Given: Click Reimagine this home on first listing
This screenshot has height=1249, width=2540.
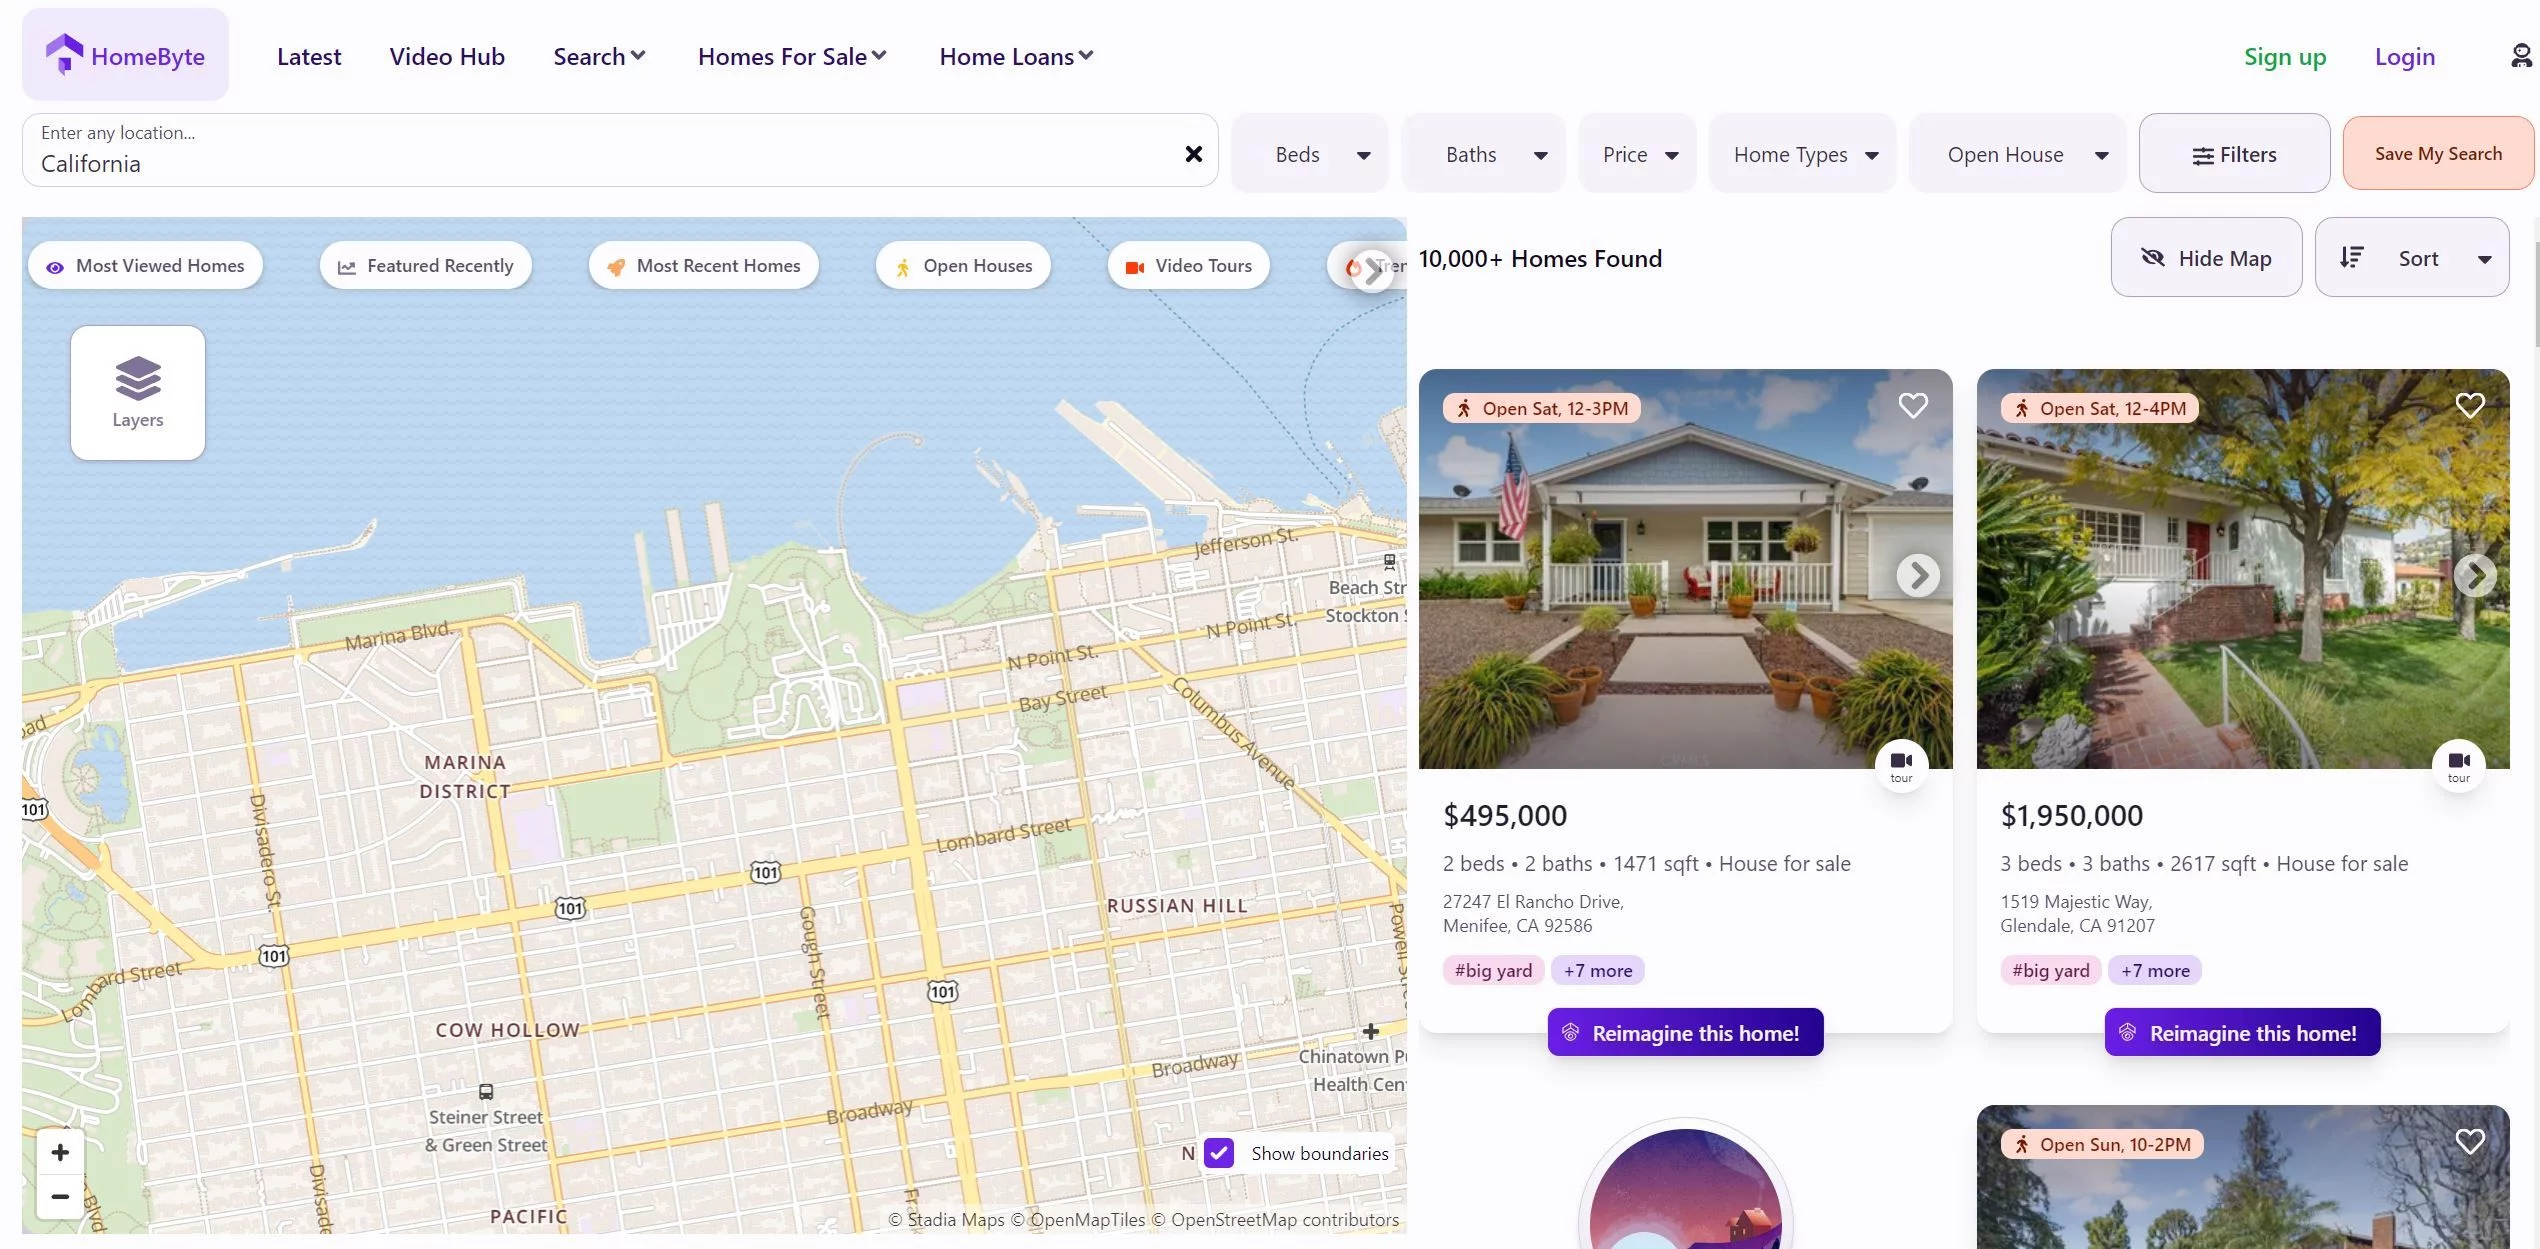Looking at the screenshot, I should [x=1685, y=1032].
